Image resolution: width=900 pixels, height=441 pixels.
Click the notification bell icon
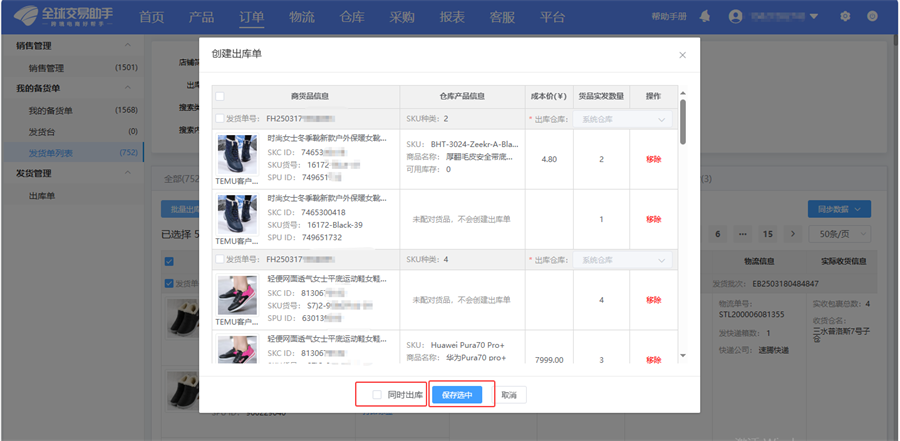coord(705,17)
